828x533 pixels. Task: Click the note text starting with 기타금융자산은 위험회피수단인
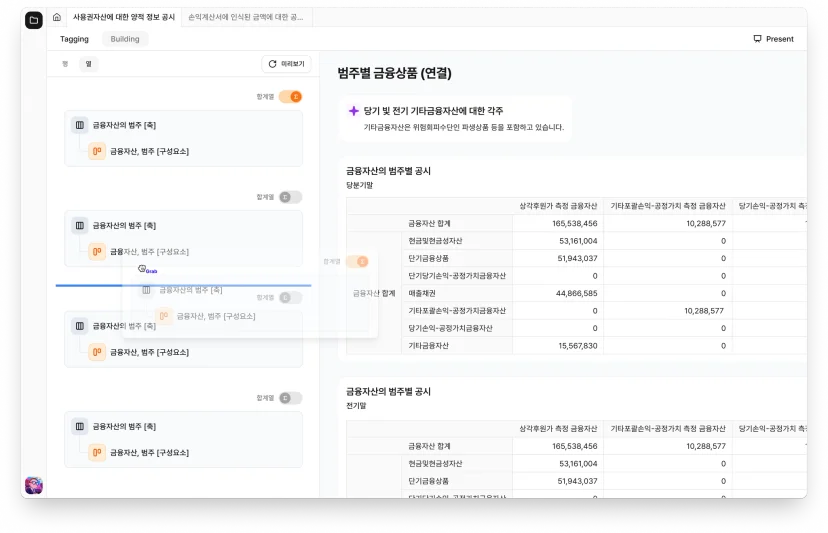[464, 127]
